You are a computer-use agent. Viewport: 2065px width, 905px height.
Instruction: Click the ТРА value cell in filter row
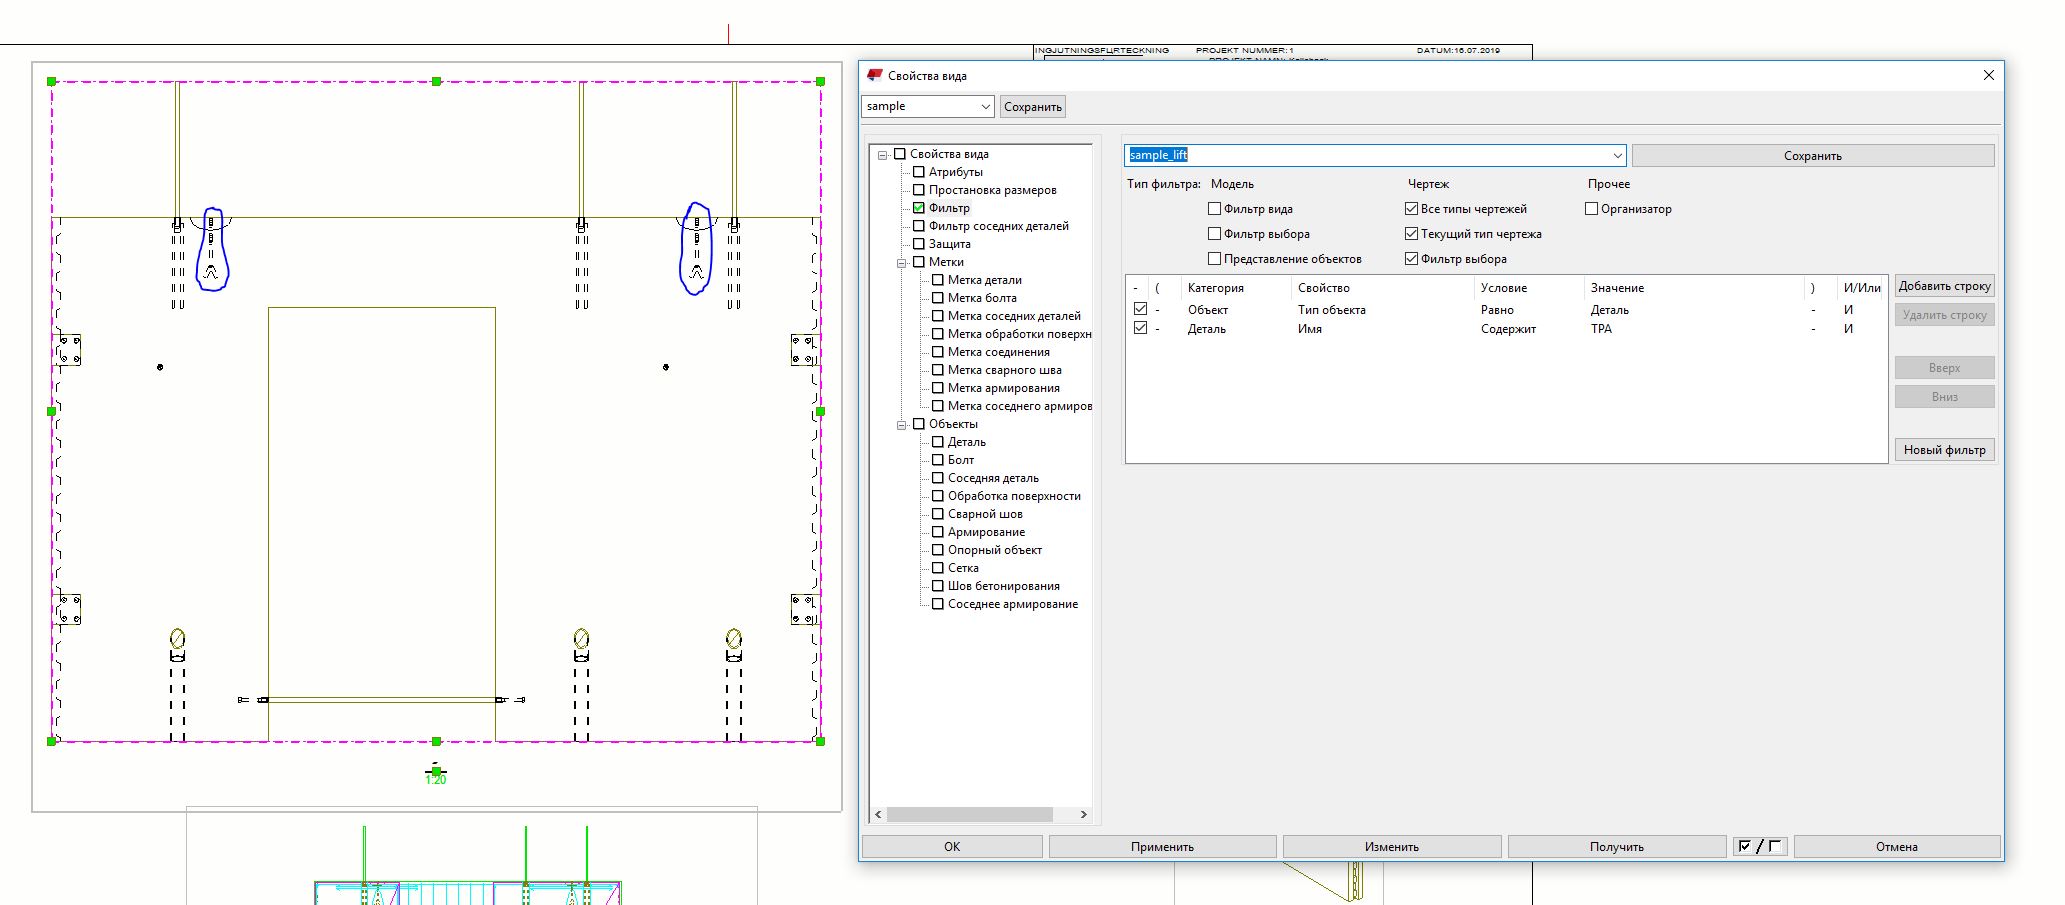[1601, 329]
